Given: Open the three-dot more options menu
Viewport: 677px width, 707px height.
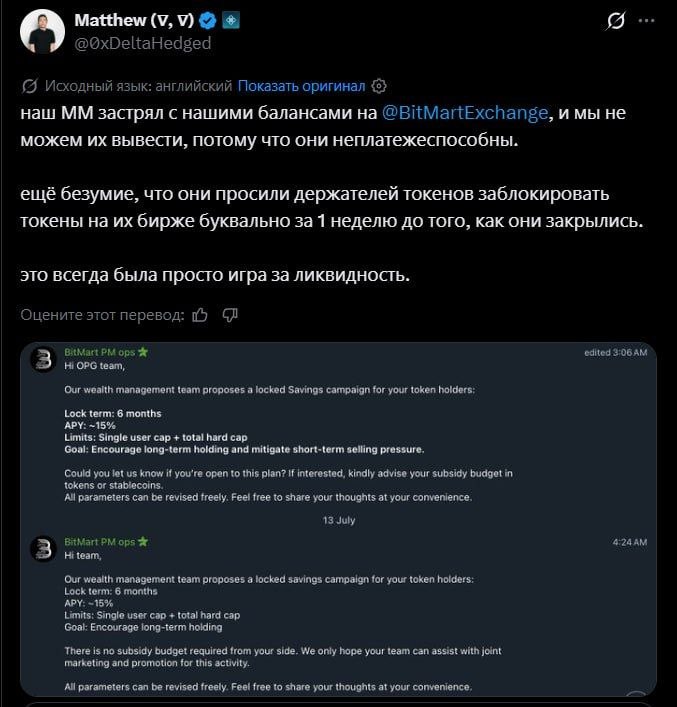Looking at the screenshot, I should coord(646,21).
